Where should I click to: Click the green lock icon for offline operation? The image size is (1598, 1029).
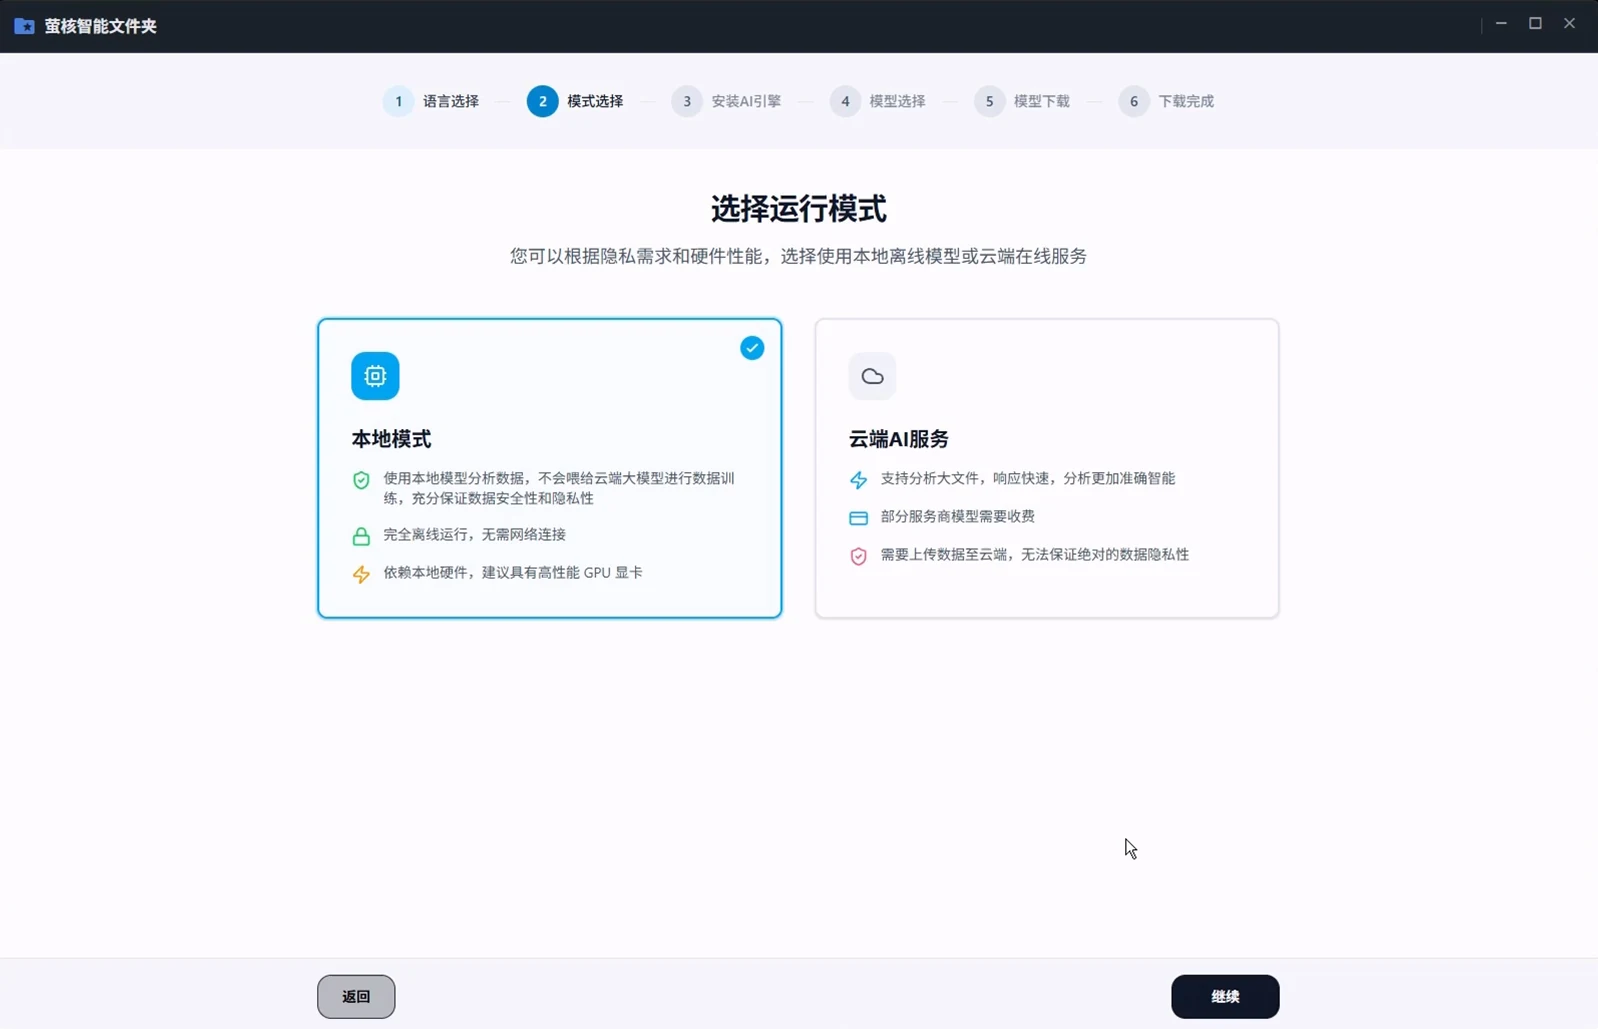[361, 536]
